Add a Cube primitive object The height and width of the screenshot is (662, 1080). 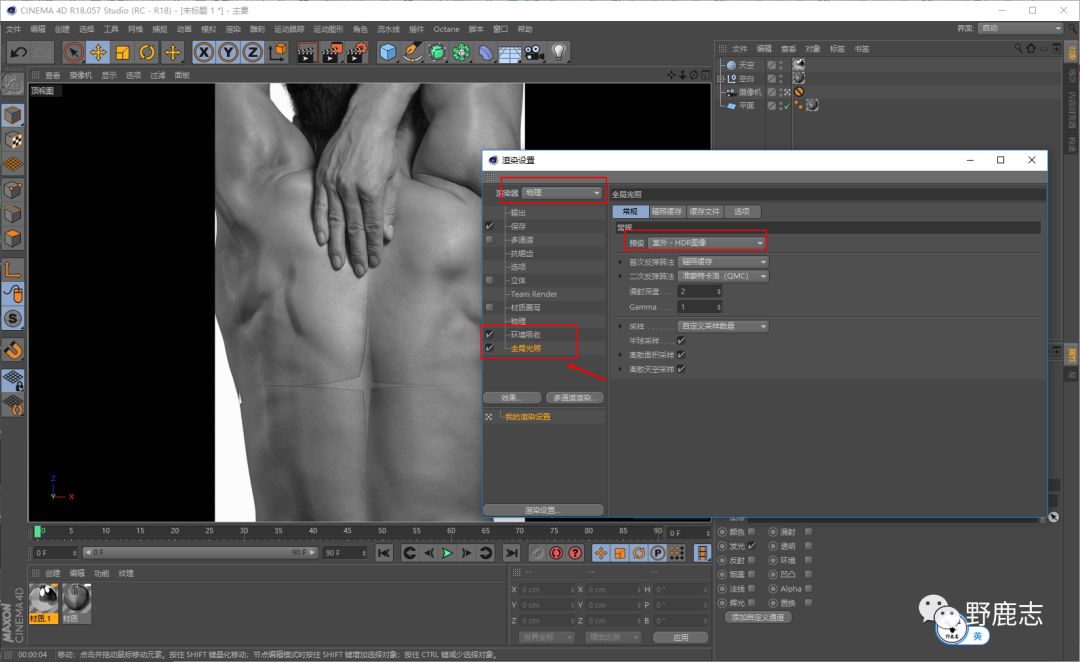(x=388, y=52)
